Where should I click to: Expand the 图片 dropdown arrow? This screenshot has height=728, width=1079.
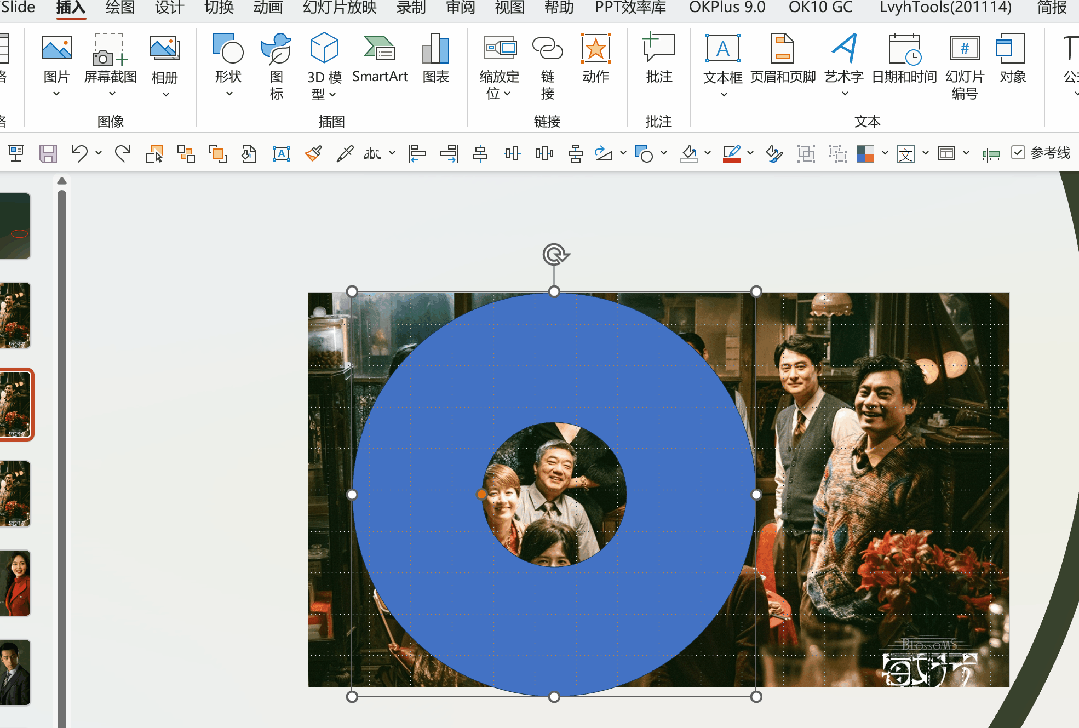56,94
